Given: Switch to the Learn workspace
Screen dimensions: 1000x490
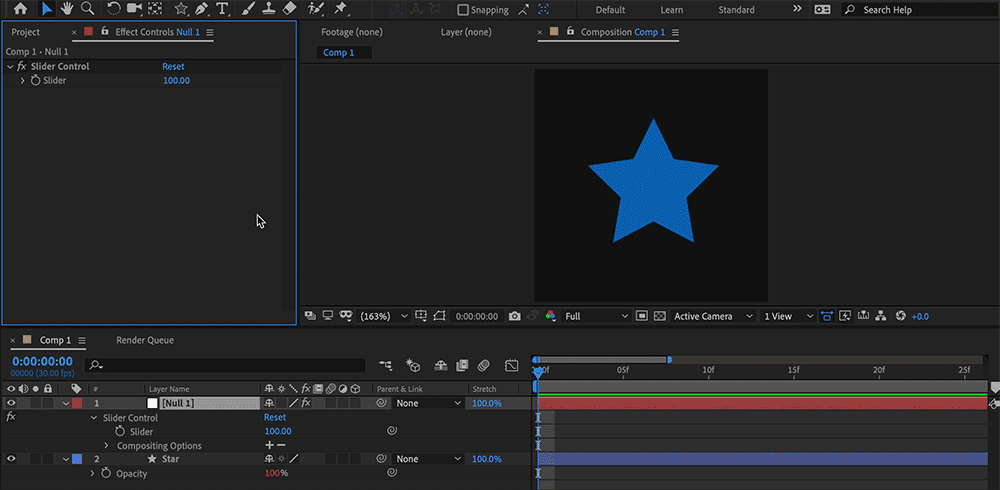Looking at the screenshot, I should [x=671, y=10].
